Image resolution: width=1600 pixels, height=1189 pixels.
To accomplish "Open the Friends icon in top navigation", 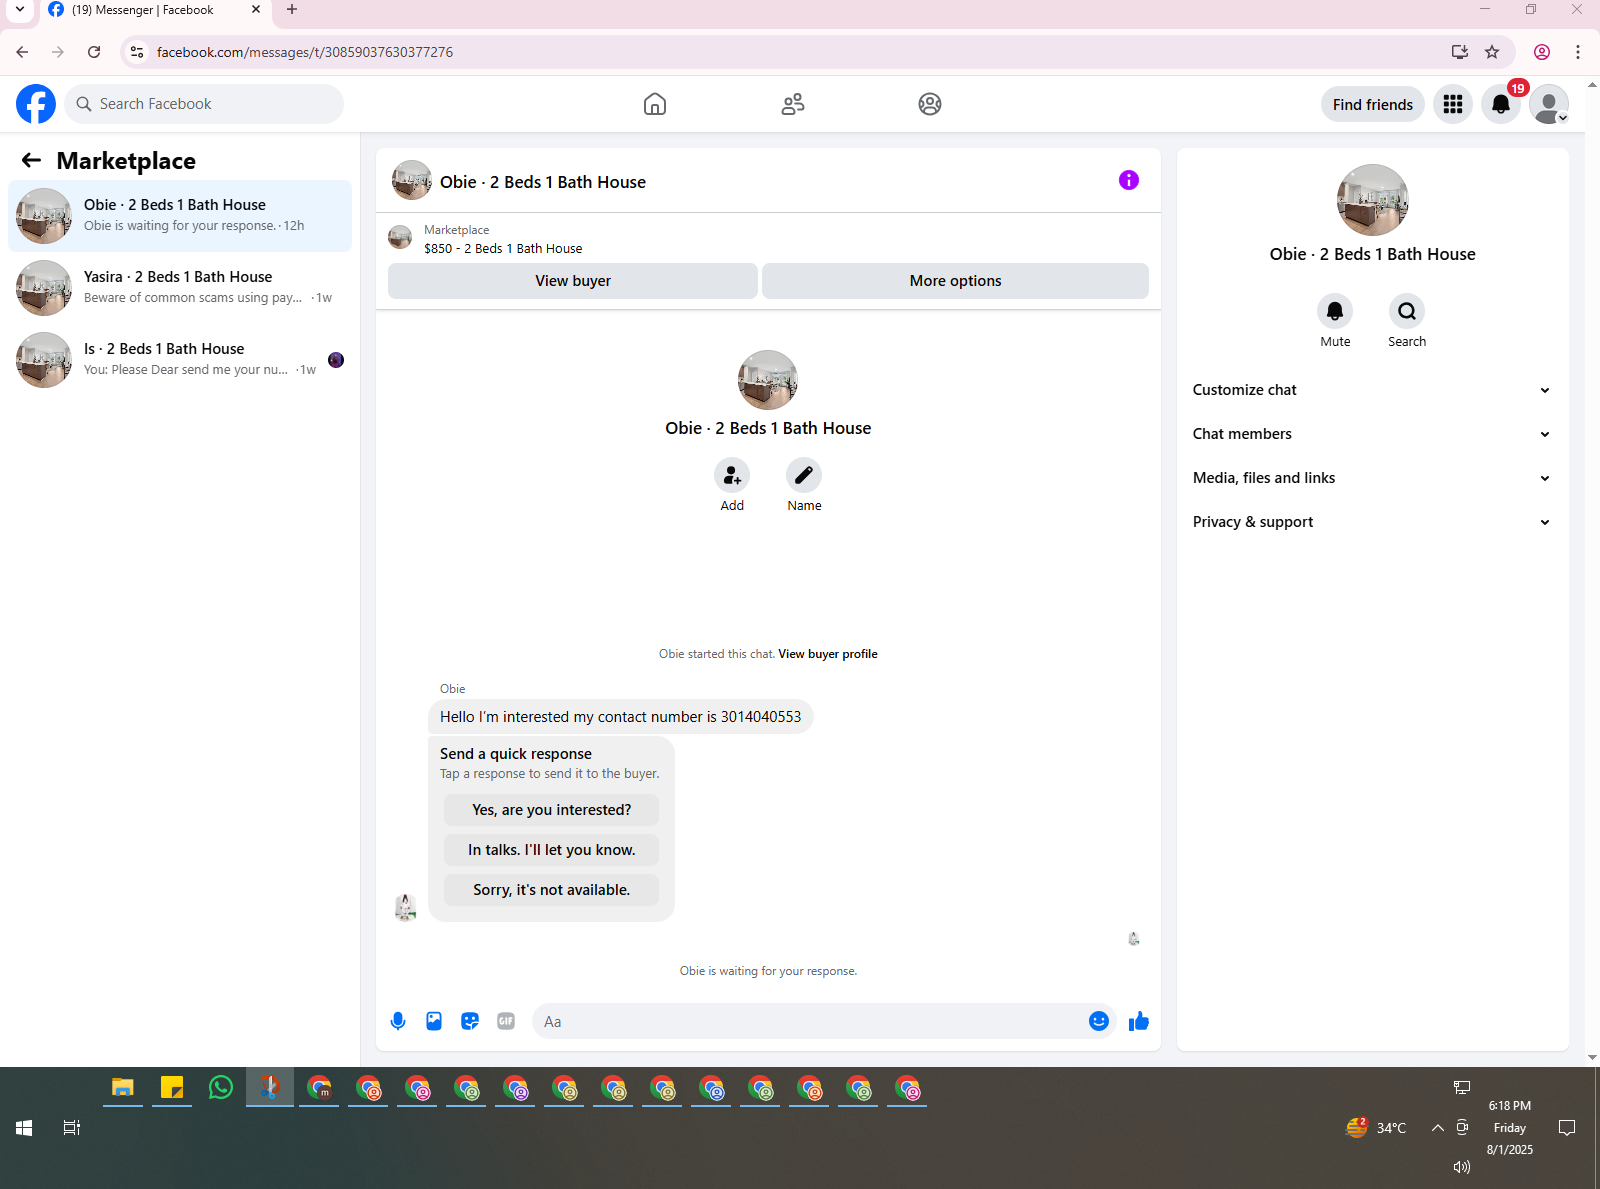I will tap(793, 104).
